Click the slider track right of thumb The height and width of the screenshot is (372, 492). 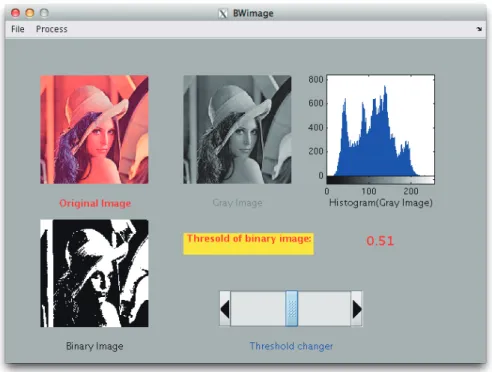[324, 309]
